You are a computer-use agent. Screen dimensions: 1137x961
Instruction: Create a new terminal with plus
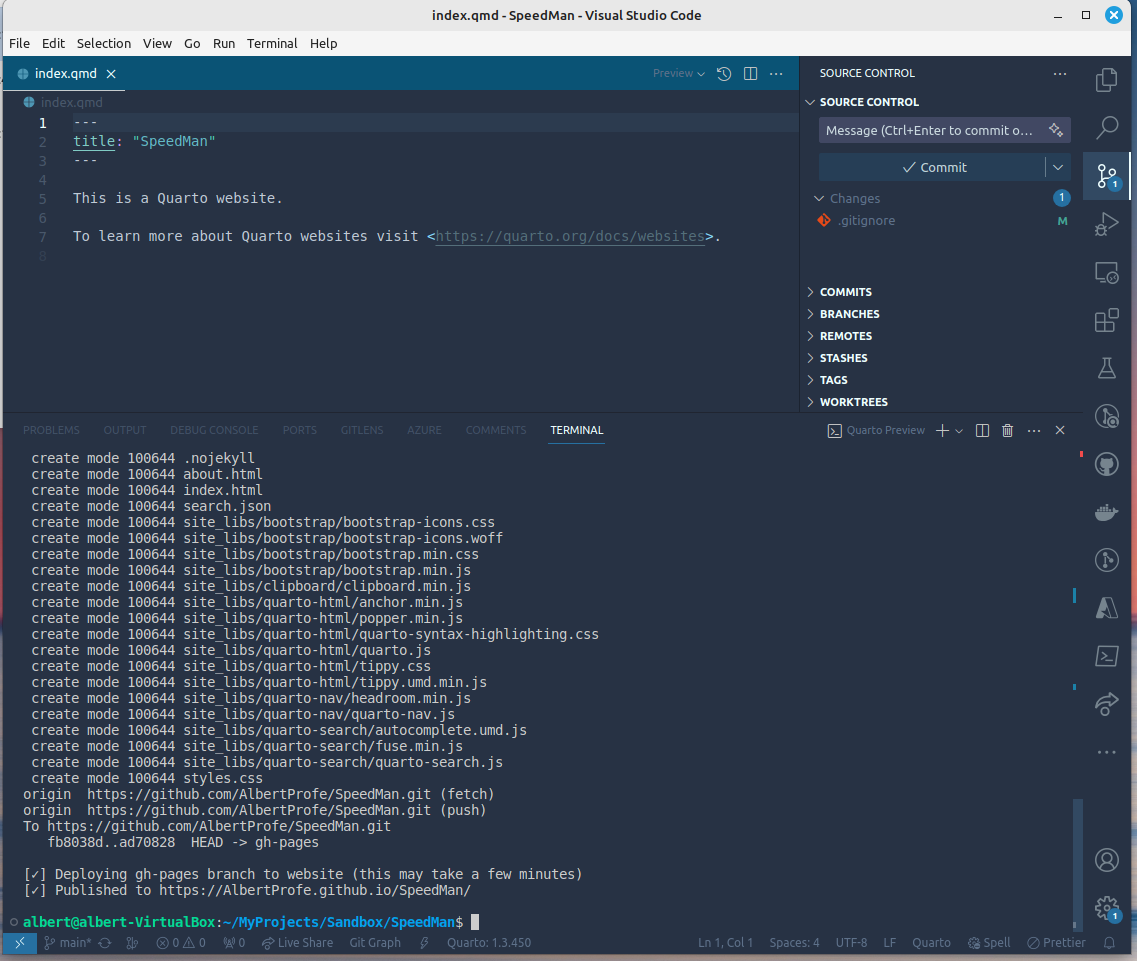(942, 431)
